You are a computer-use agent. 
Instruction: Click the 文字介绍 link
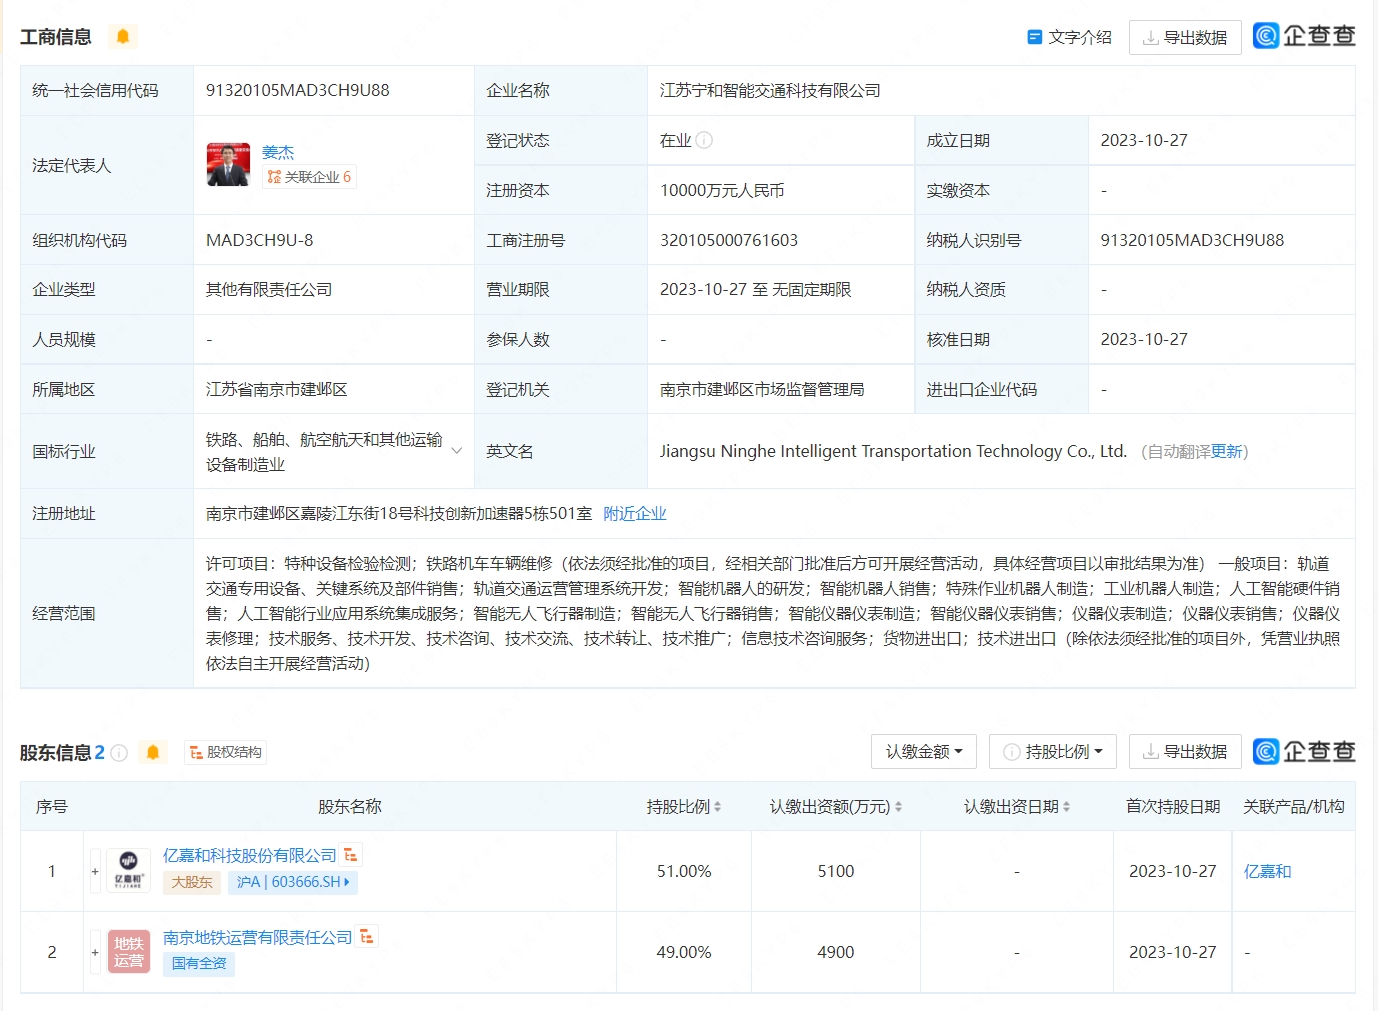(1069, 37)
